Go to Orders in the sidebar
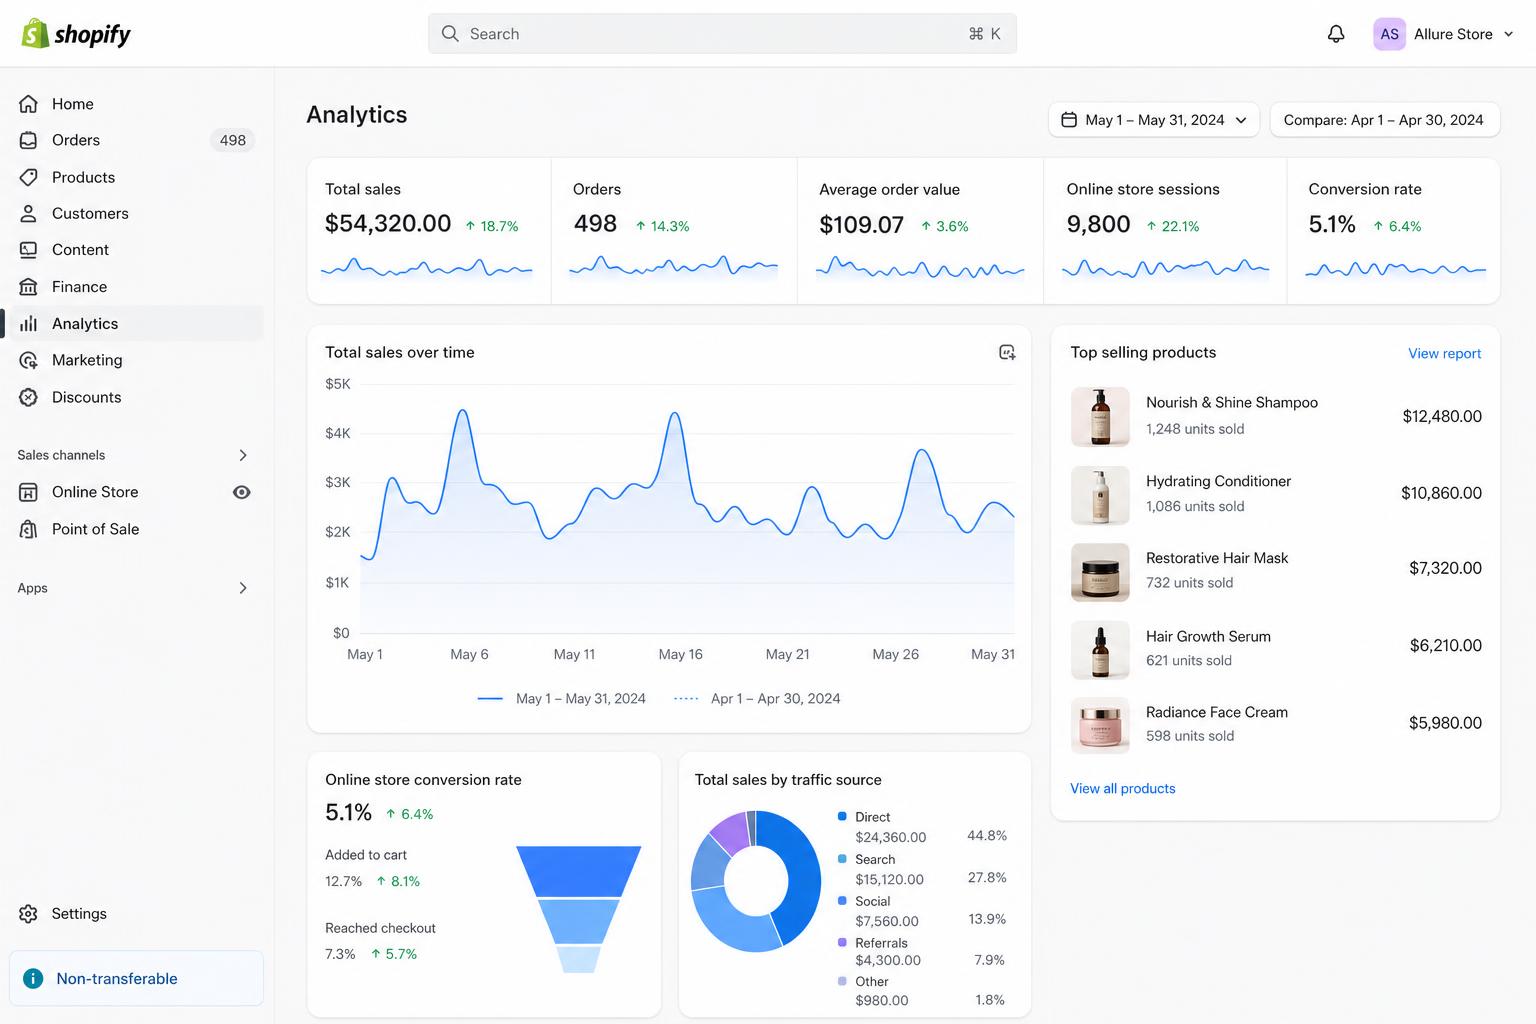 (134, 140)
